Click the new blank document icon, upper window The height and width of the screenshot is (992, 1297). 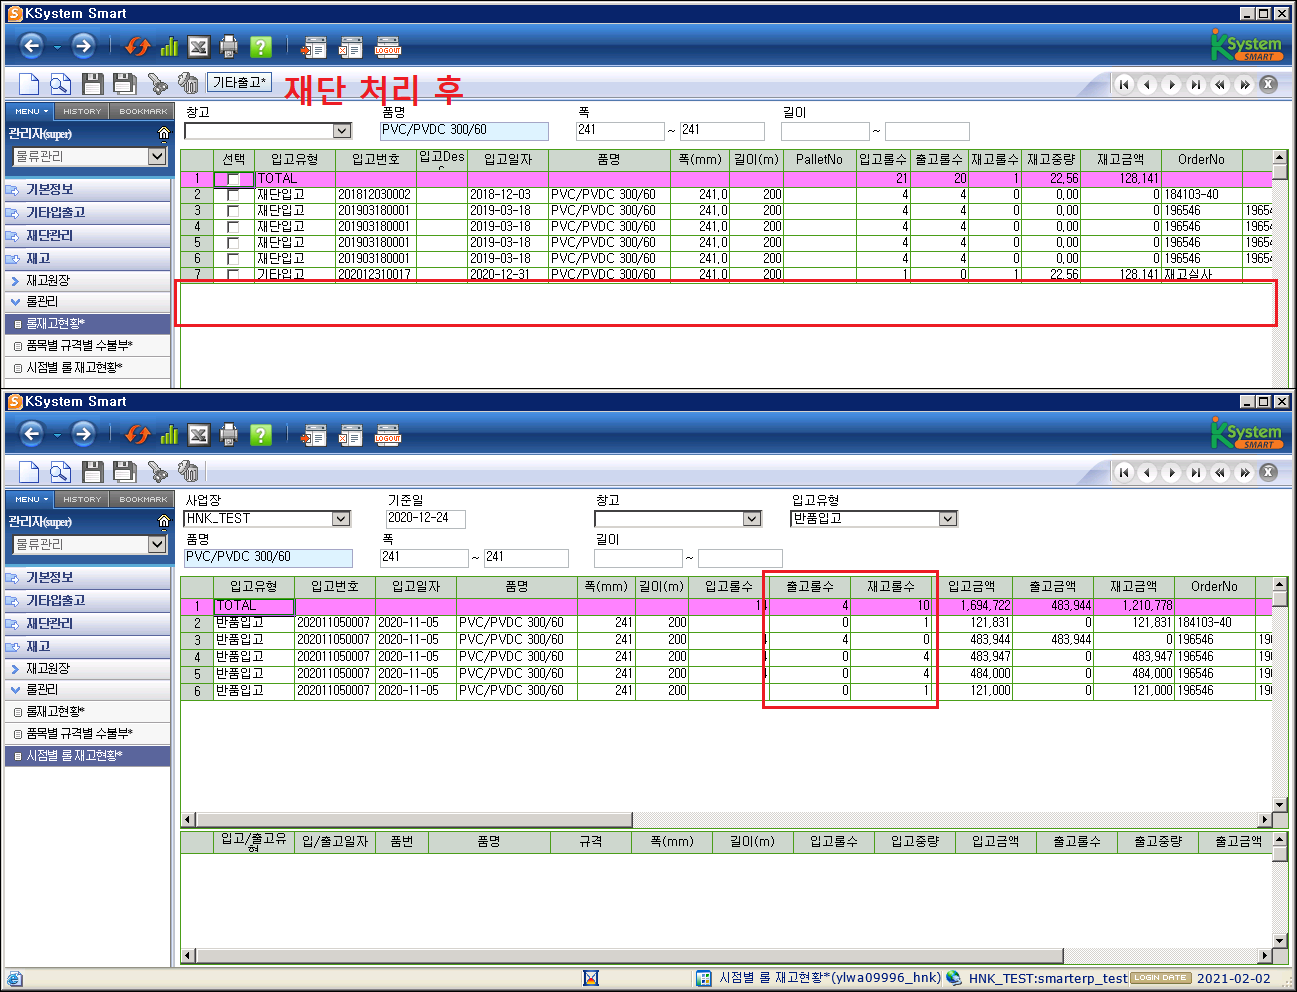pyautogui.click(x=29, y=84)
